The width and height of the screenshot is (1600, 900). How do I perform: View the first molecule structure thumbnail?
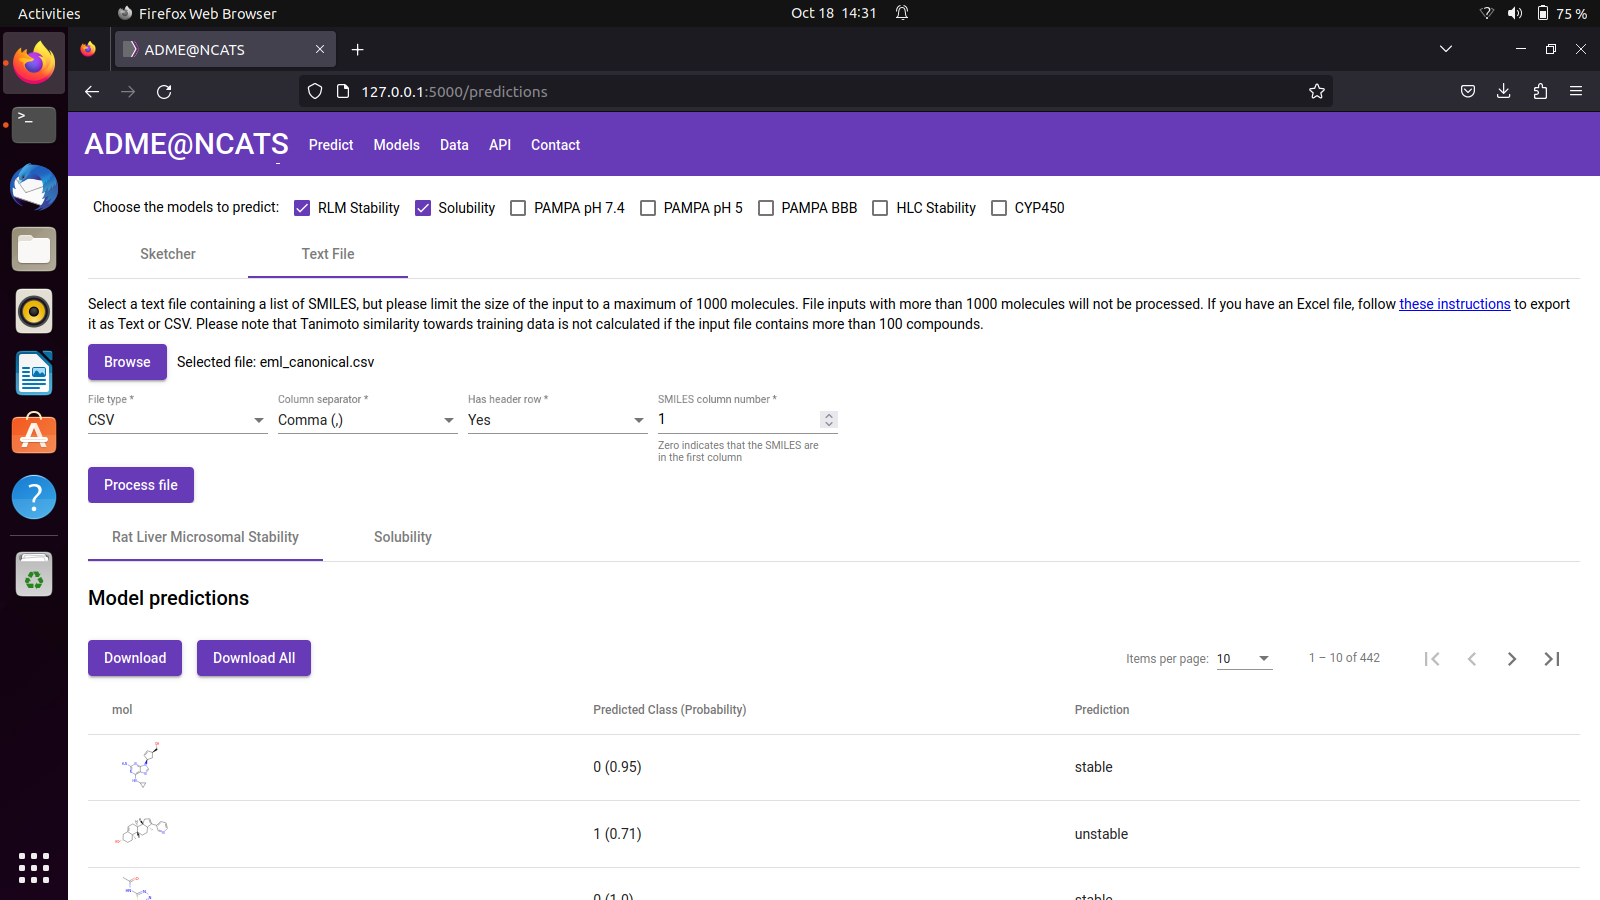coord(140,766)
